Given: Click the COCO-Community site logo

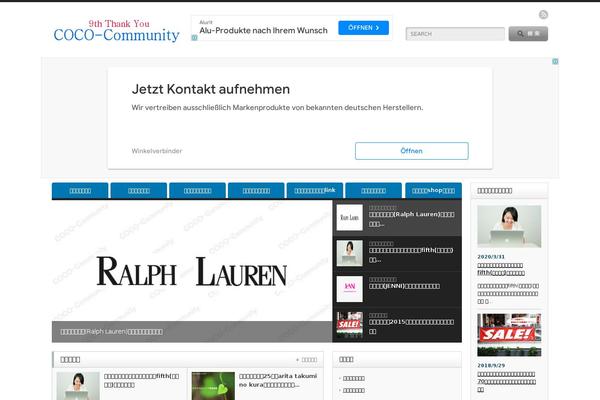Looking at the screenshot, I should coord(116,31).
